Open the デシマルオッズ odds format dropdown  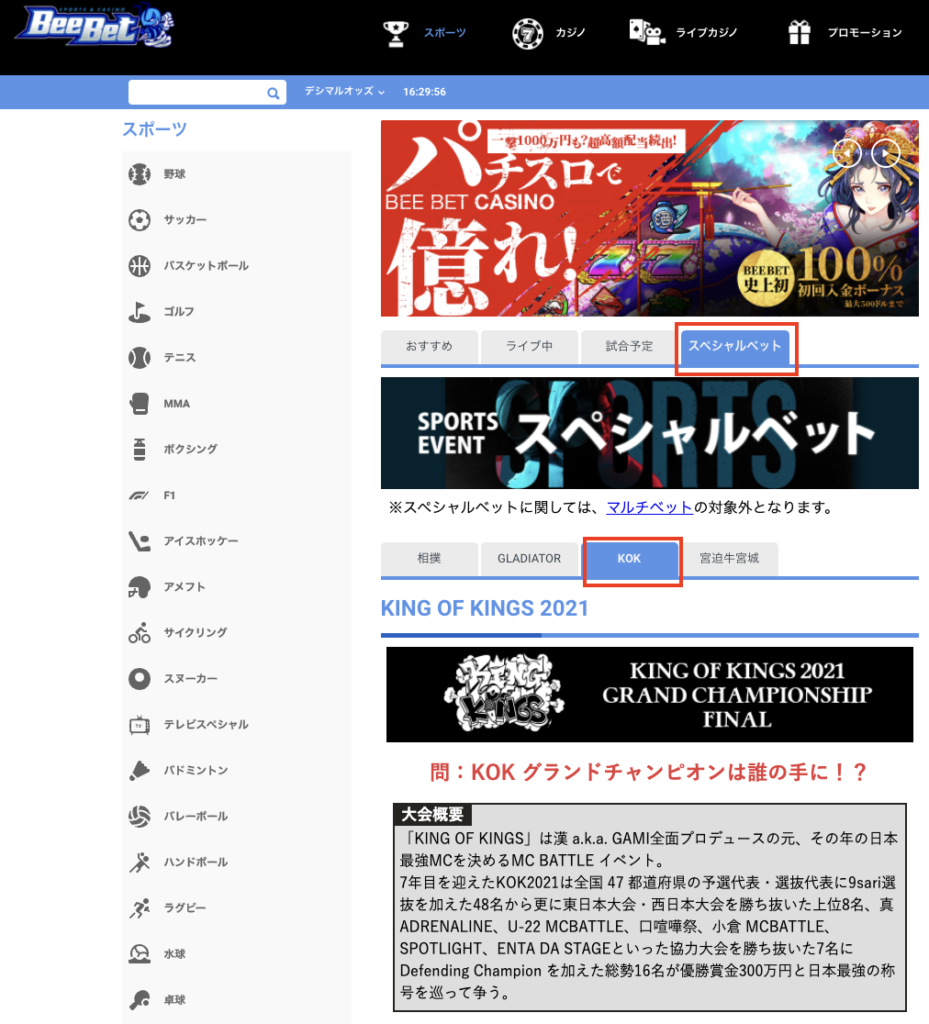tap(344, 91)
